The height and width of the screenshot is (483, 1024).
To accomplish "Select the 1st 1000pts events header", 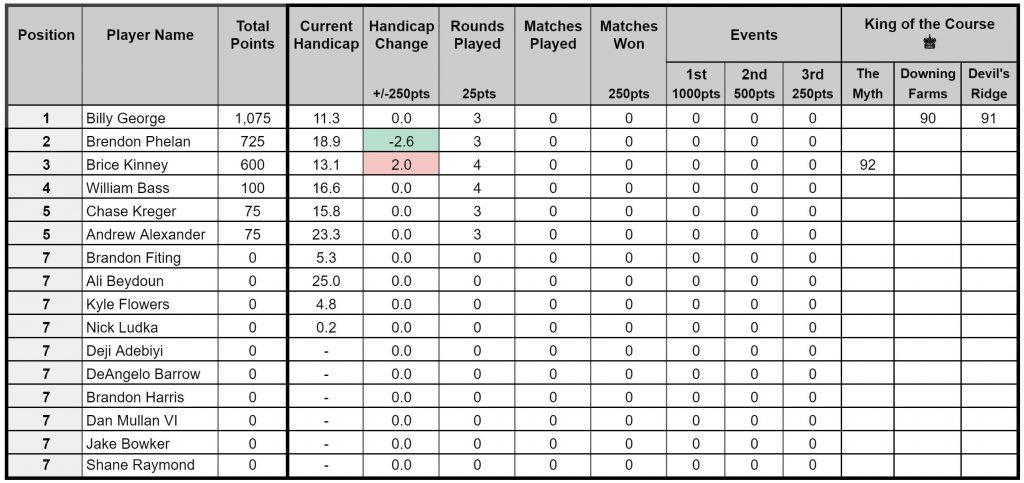I will coord(696,84).
